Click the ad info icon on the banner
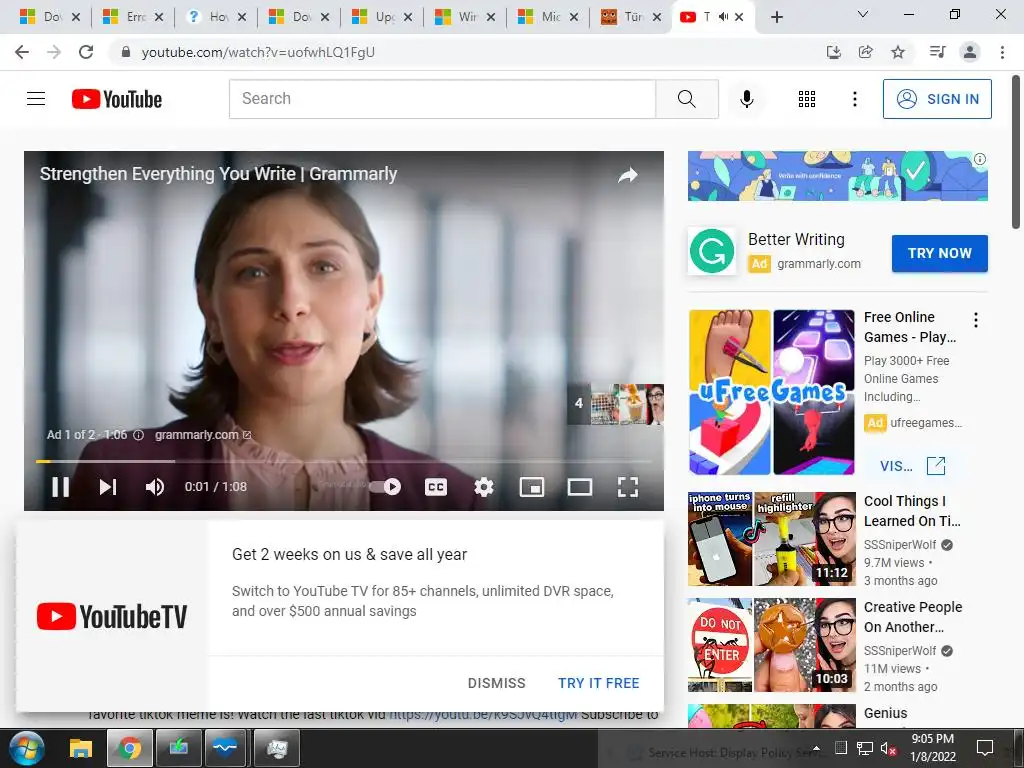 click(x=980, y=159)
